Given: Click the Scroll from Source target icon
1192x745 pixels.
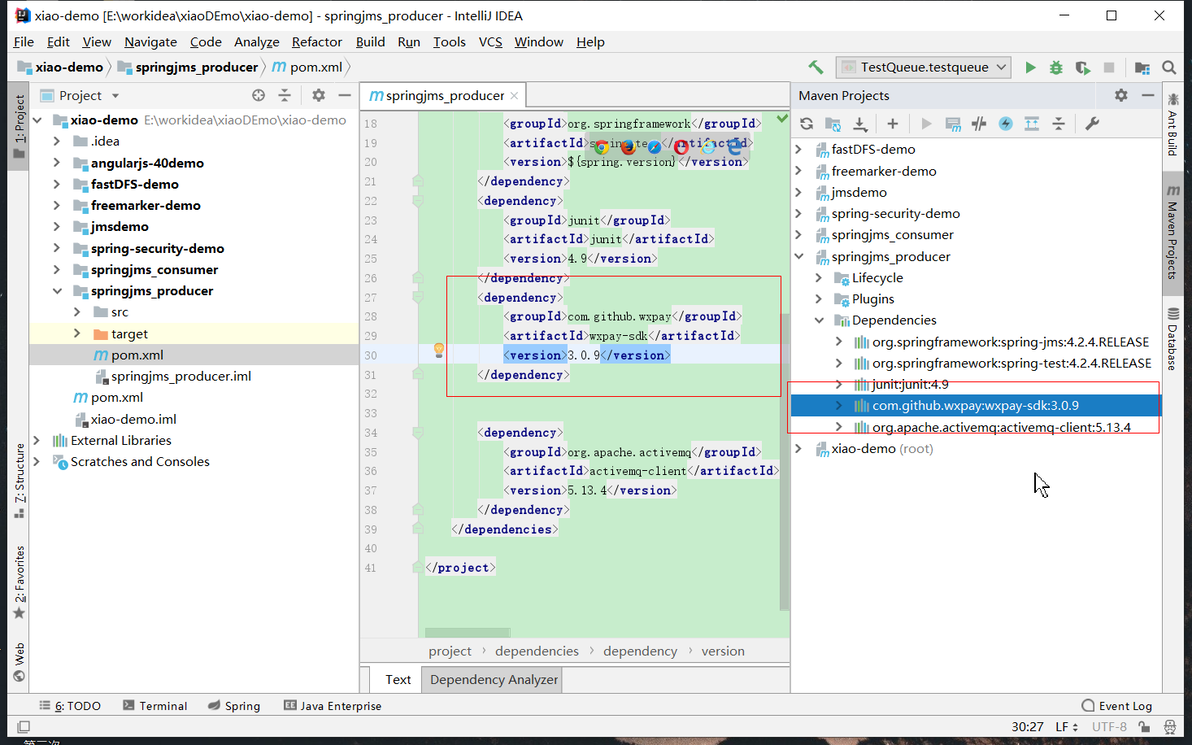Looking at the screenshot, I should [x=258, y=95].
